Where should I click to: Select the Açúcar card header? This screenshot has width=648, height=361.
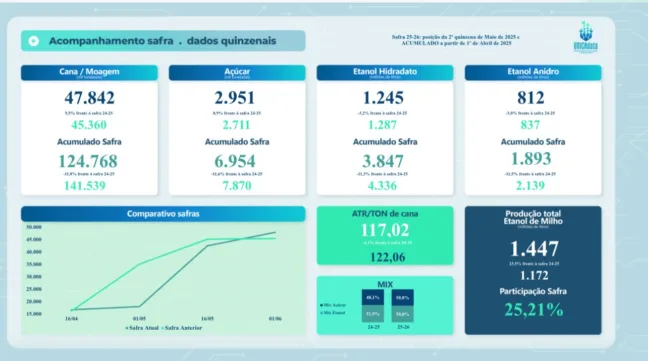(x=237, y=73)
